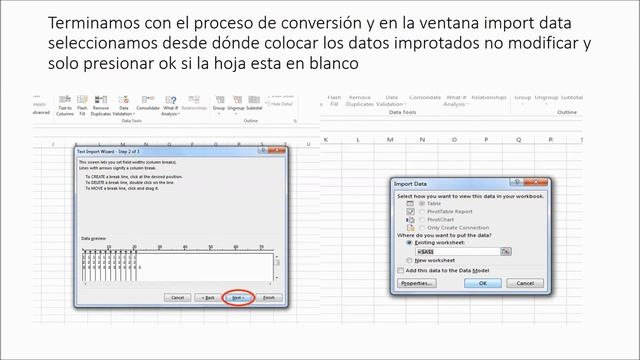Click data preview vertical scroll down arrow
Image resolution: width=640 pixels, height=360 pixels.
coord(277,278)
